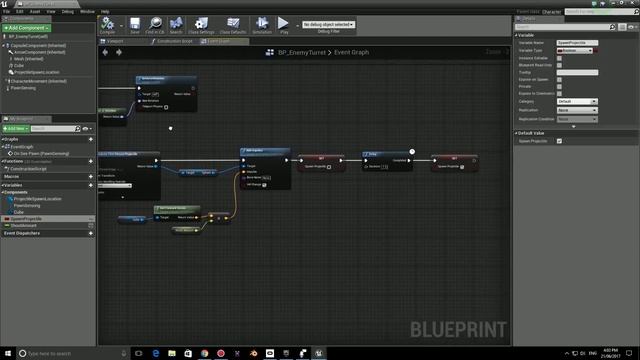Screen dimensions: 640x360
Task: Expand advanced variable options arrow
Action: click(574, 127)
